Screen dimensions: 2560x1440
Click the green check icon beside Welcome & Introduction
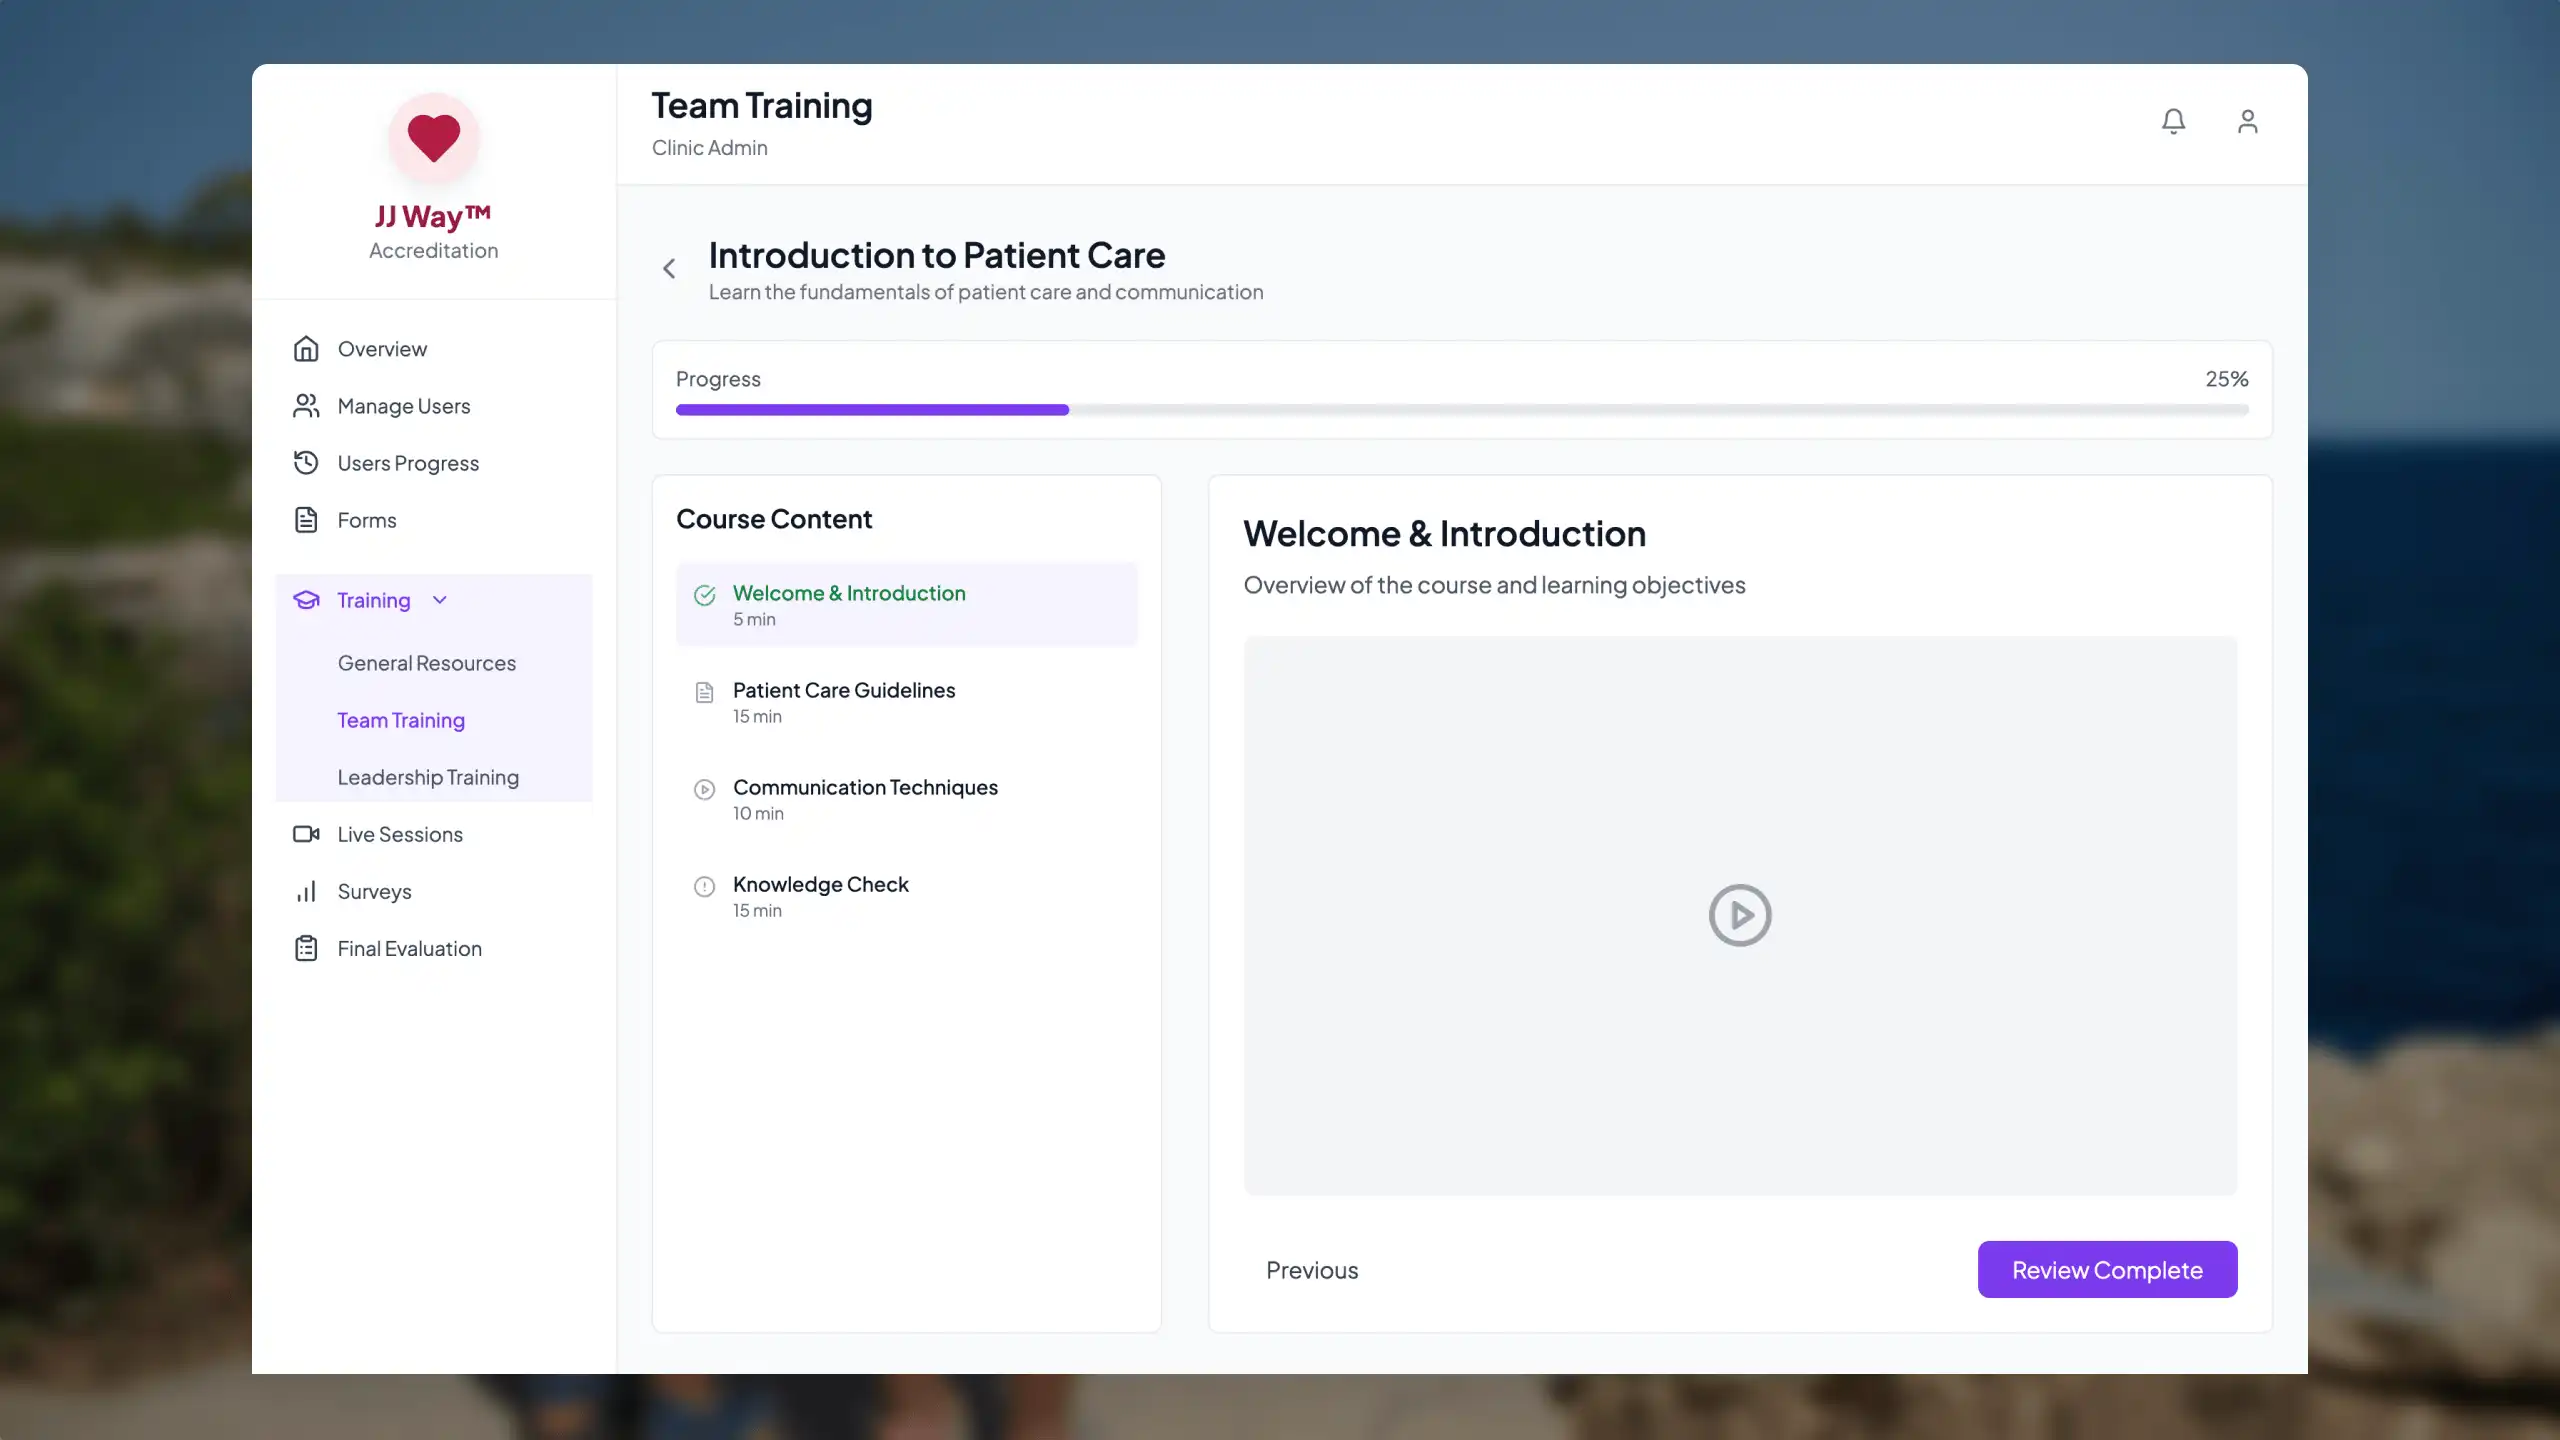point(705,595)
